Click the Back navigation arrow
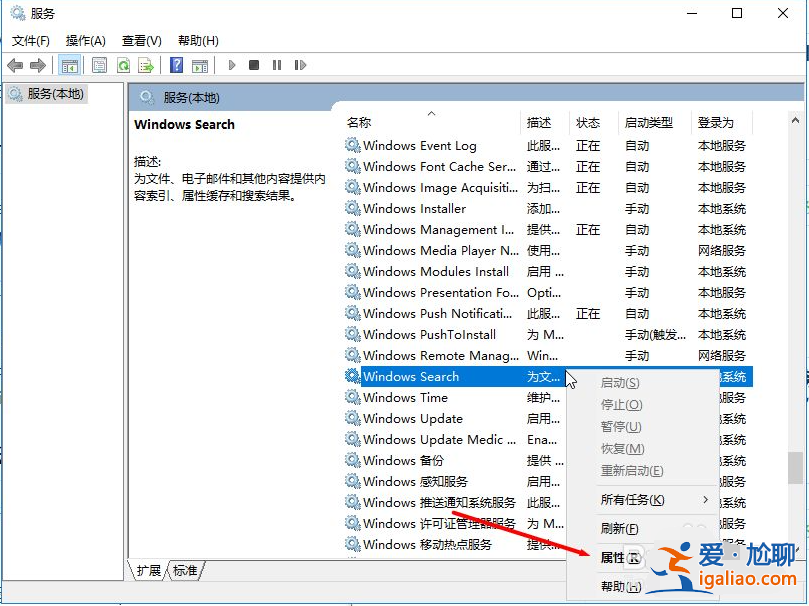The width and height of the screenshot is (809, 606). [14, 64]
